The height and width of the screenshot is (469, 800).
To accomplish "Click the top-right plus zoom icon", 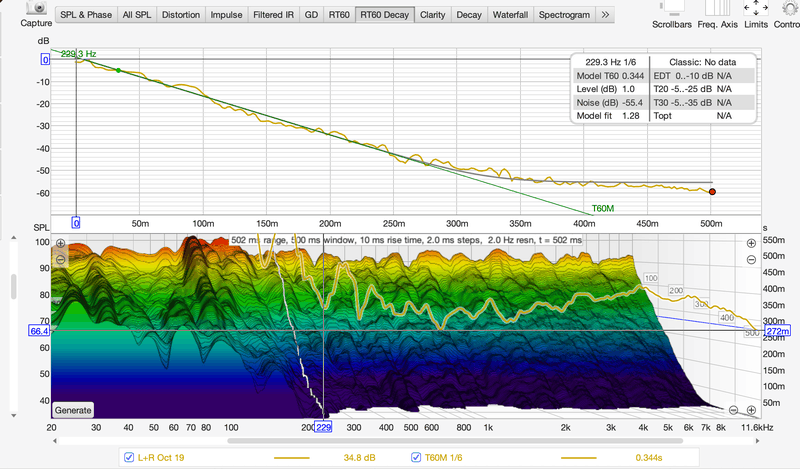I will pyautogui.click(x=751, y=243).
